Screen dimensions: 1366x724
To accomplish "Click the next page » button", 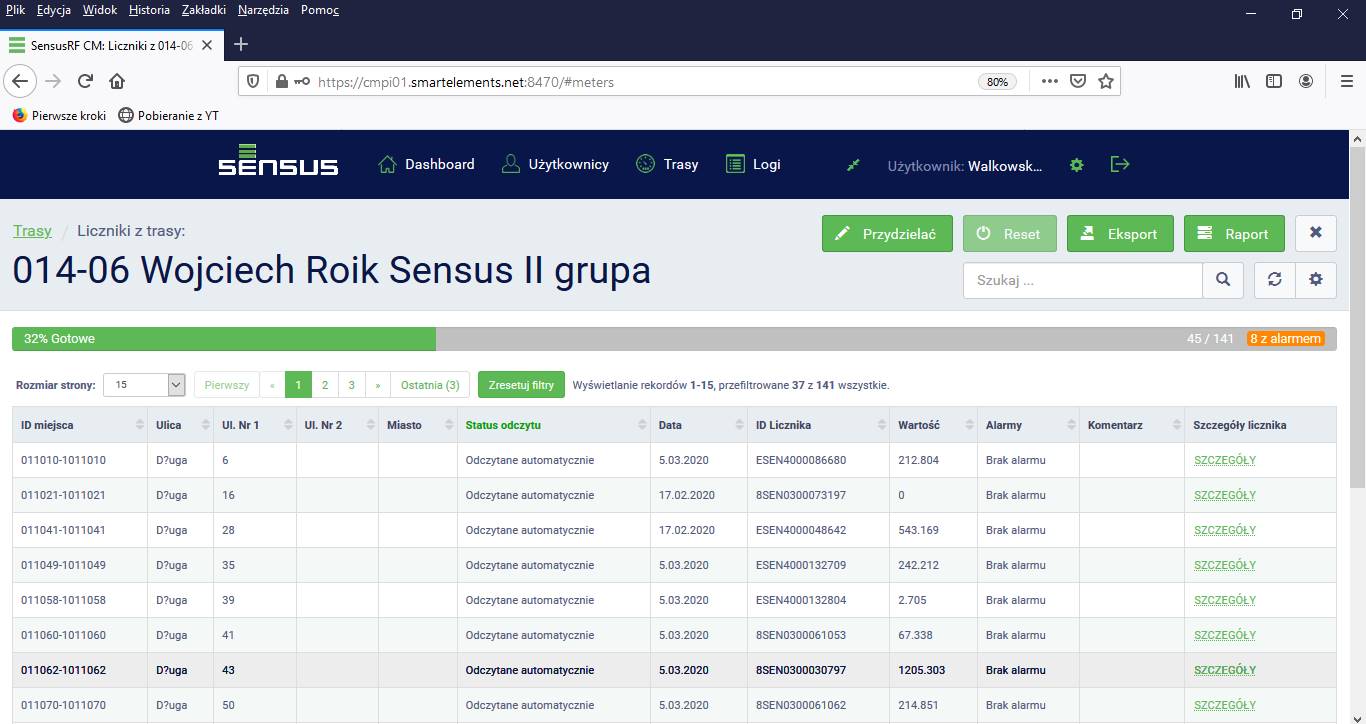I will 378,385.
